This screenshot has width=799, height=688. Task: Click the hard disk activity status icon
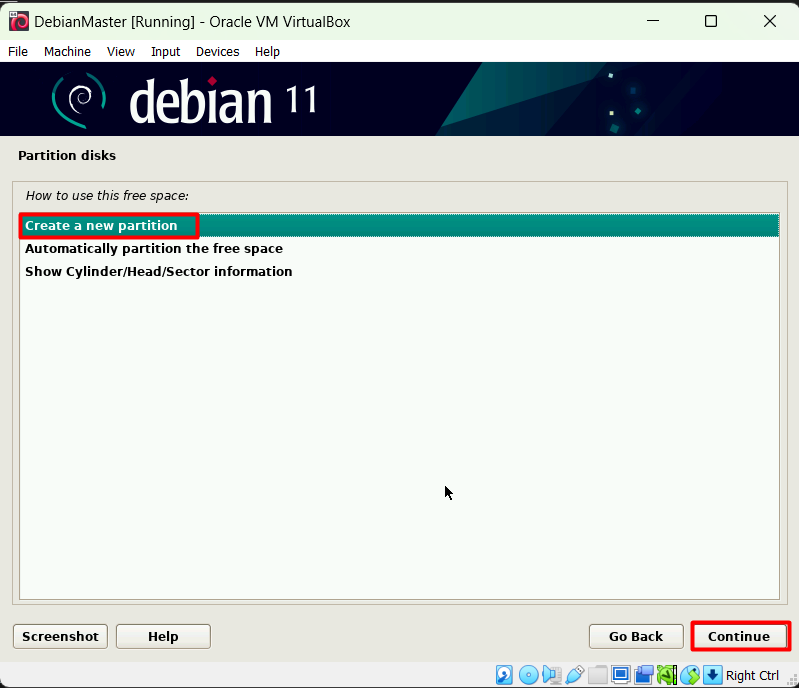[x=504, y=675]
